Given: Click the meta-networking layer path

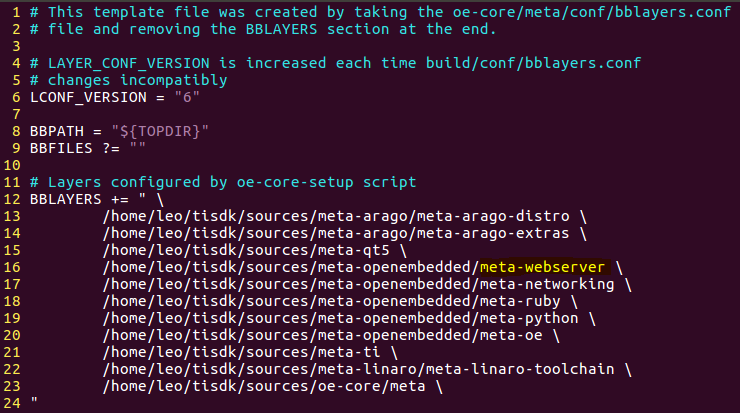Looking at the screenshot, I should [359, 284].
